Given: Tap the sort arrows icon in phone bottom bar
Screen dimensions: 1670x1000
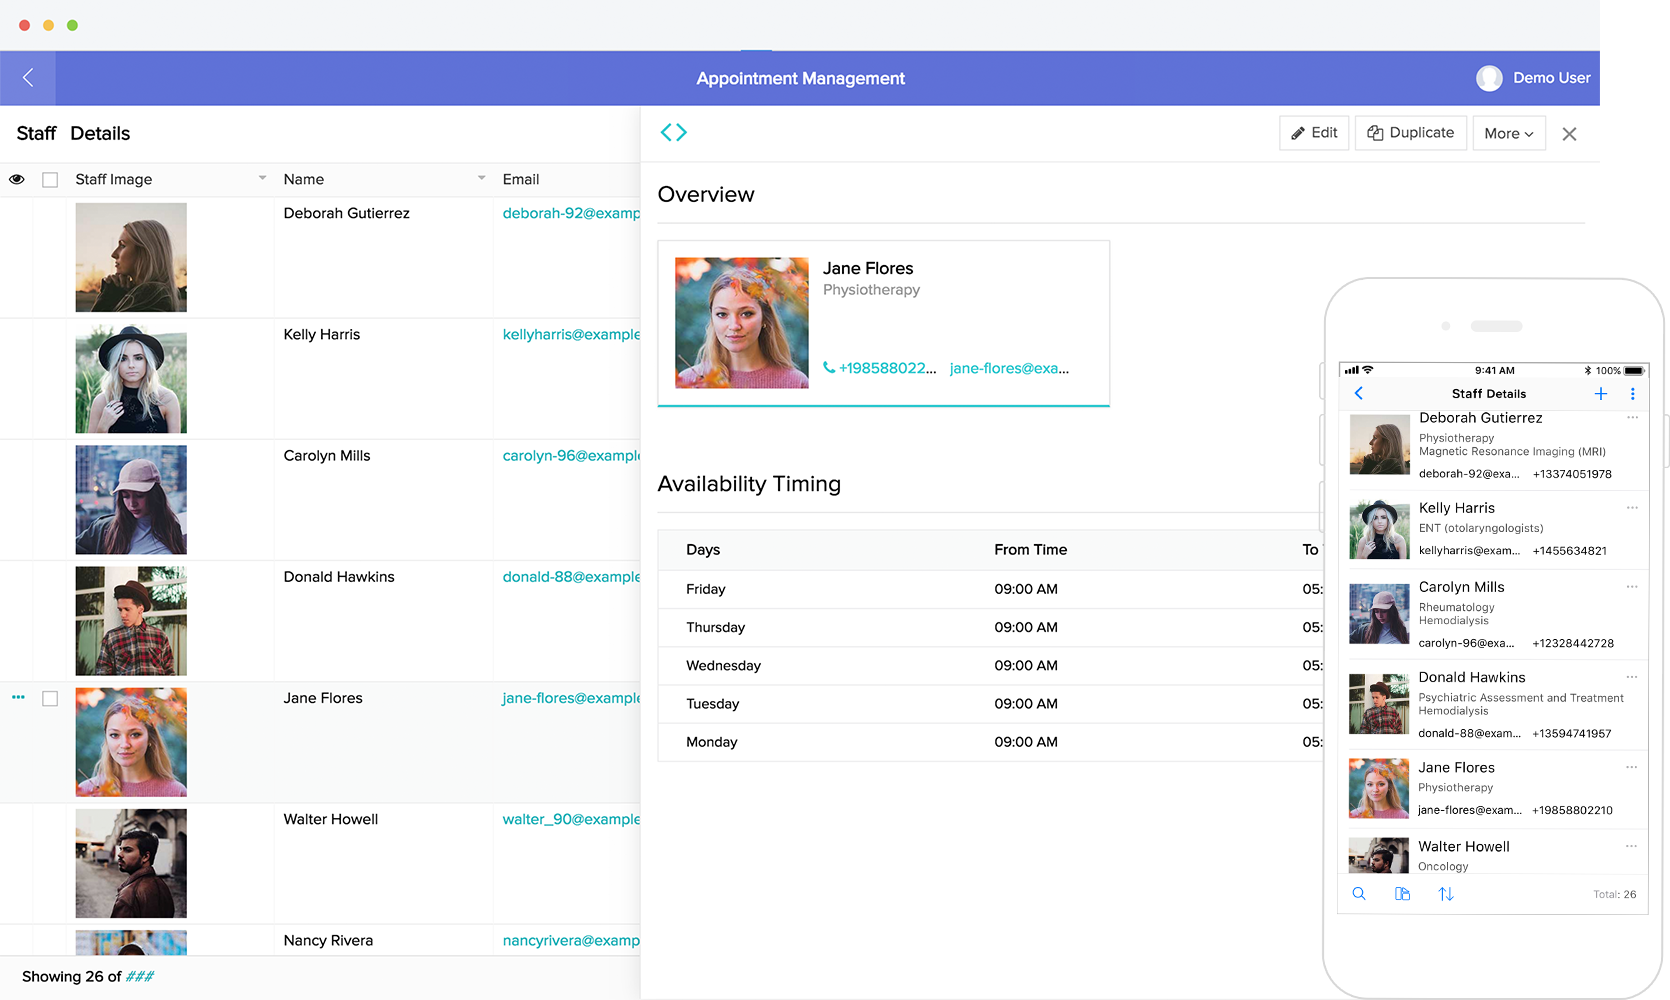Looking at the screenshot, I should [1446, 894].
